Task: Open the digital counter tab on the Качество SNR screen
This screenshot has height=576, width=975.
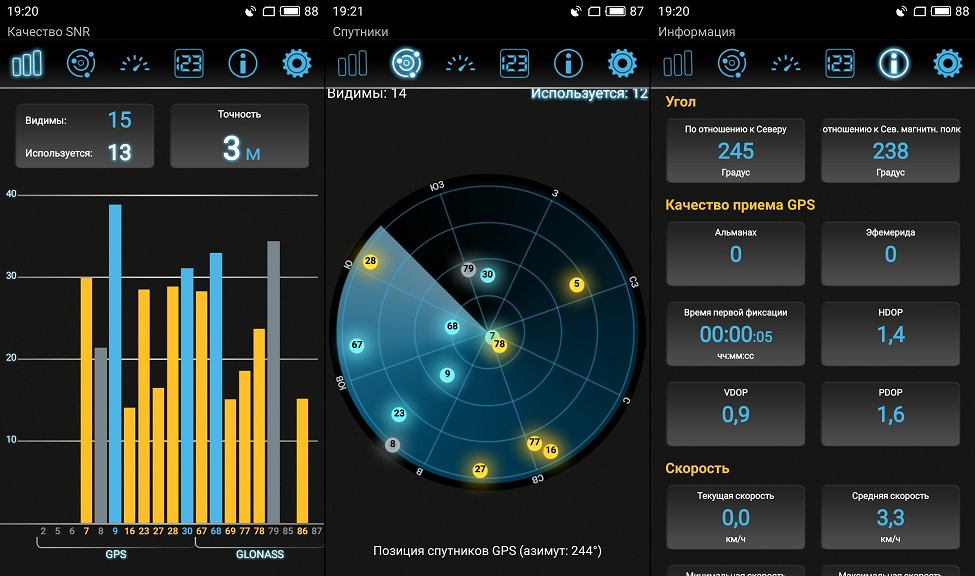Action: (189, 63)
